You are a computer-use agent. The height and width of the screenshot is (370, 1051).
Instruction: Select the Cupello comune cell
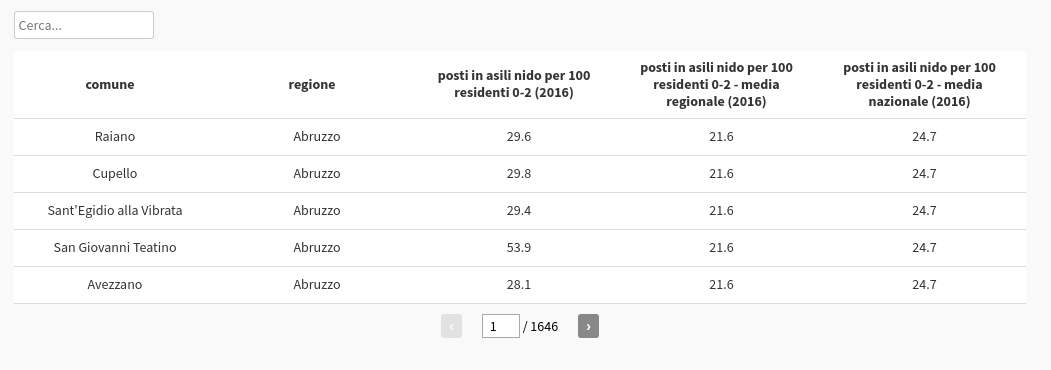(115, 174)
